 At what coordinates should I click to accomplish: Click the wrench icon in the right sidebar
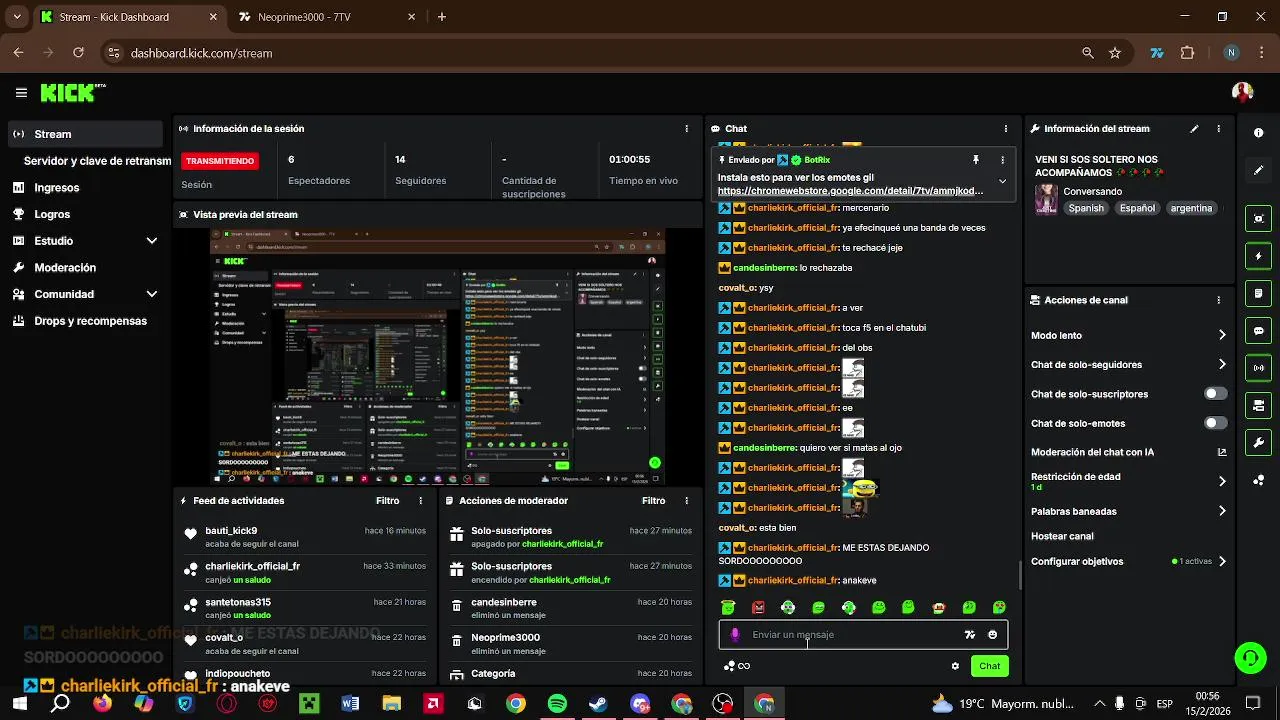click(x=1258, y=443)
